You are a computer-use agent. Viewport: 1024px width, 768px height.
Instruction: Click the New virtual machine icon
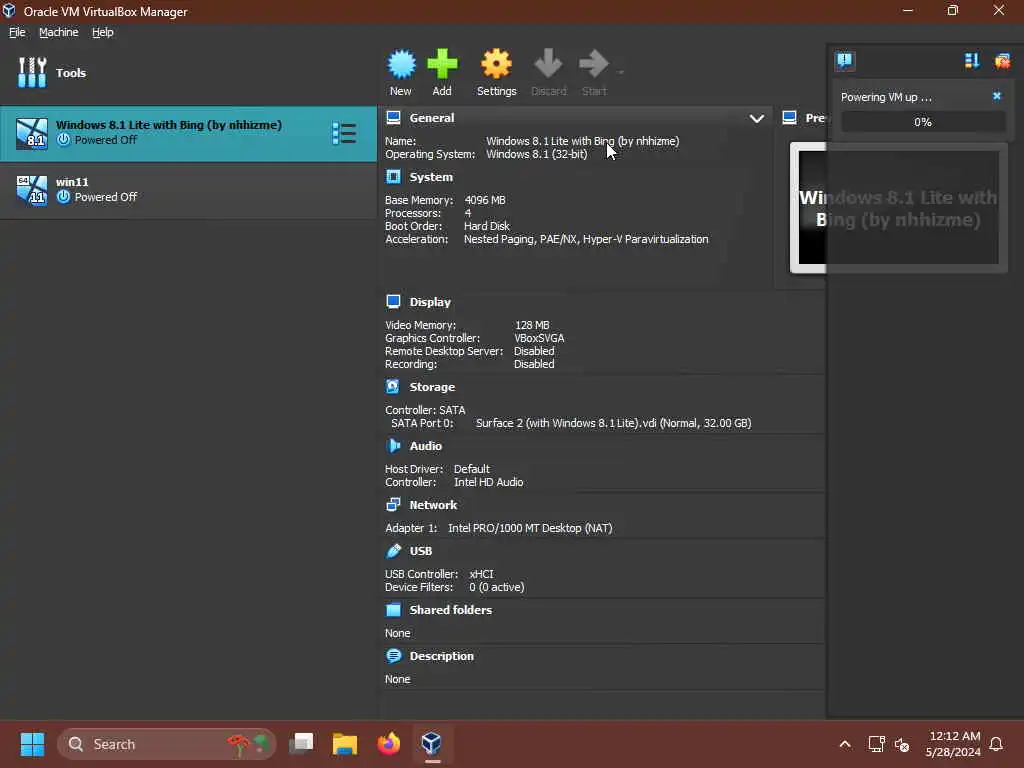coord(401,64)
